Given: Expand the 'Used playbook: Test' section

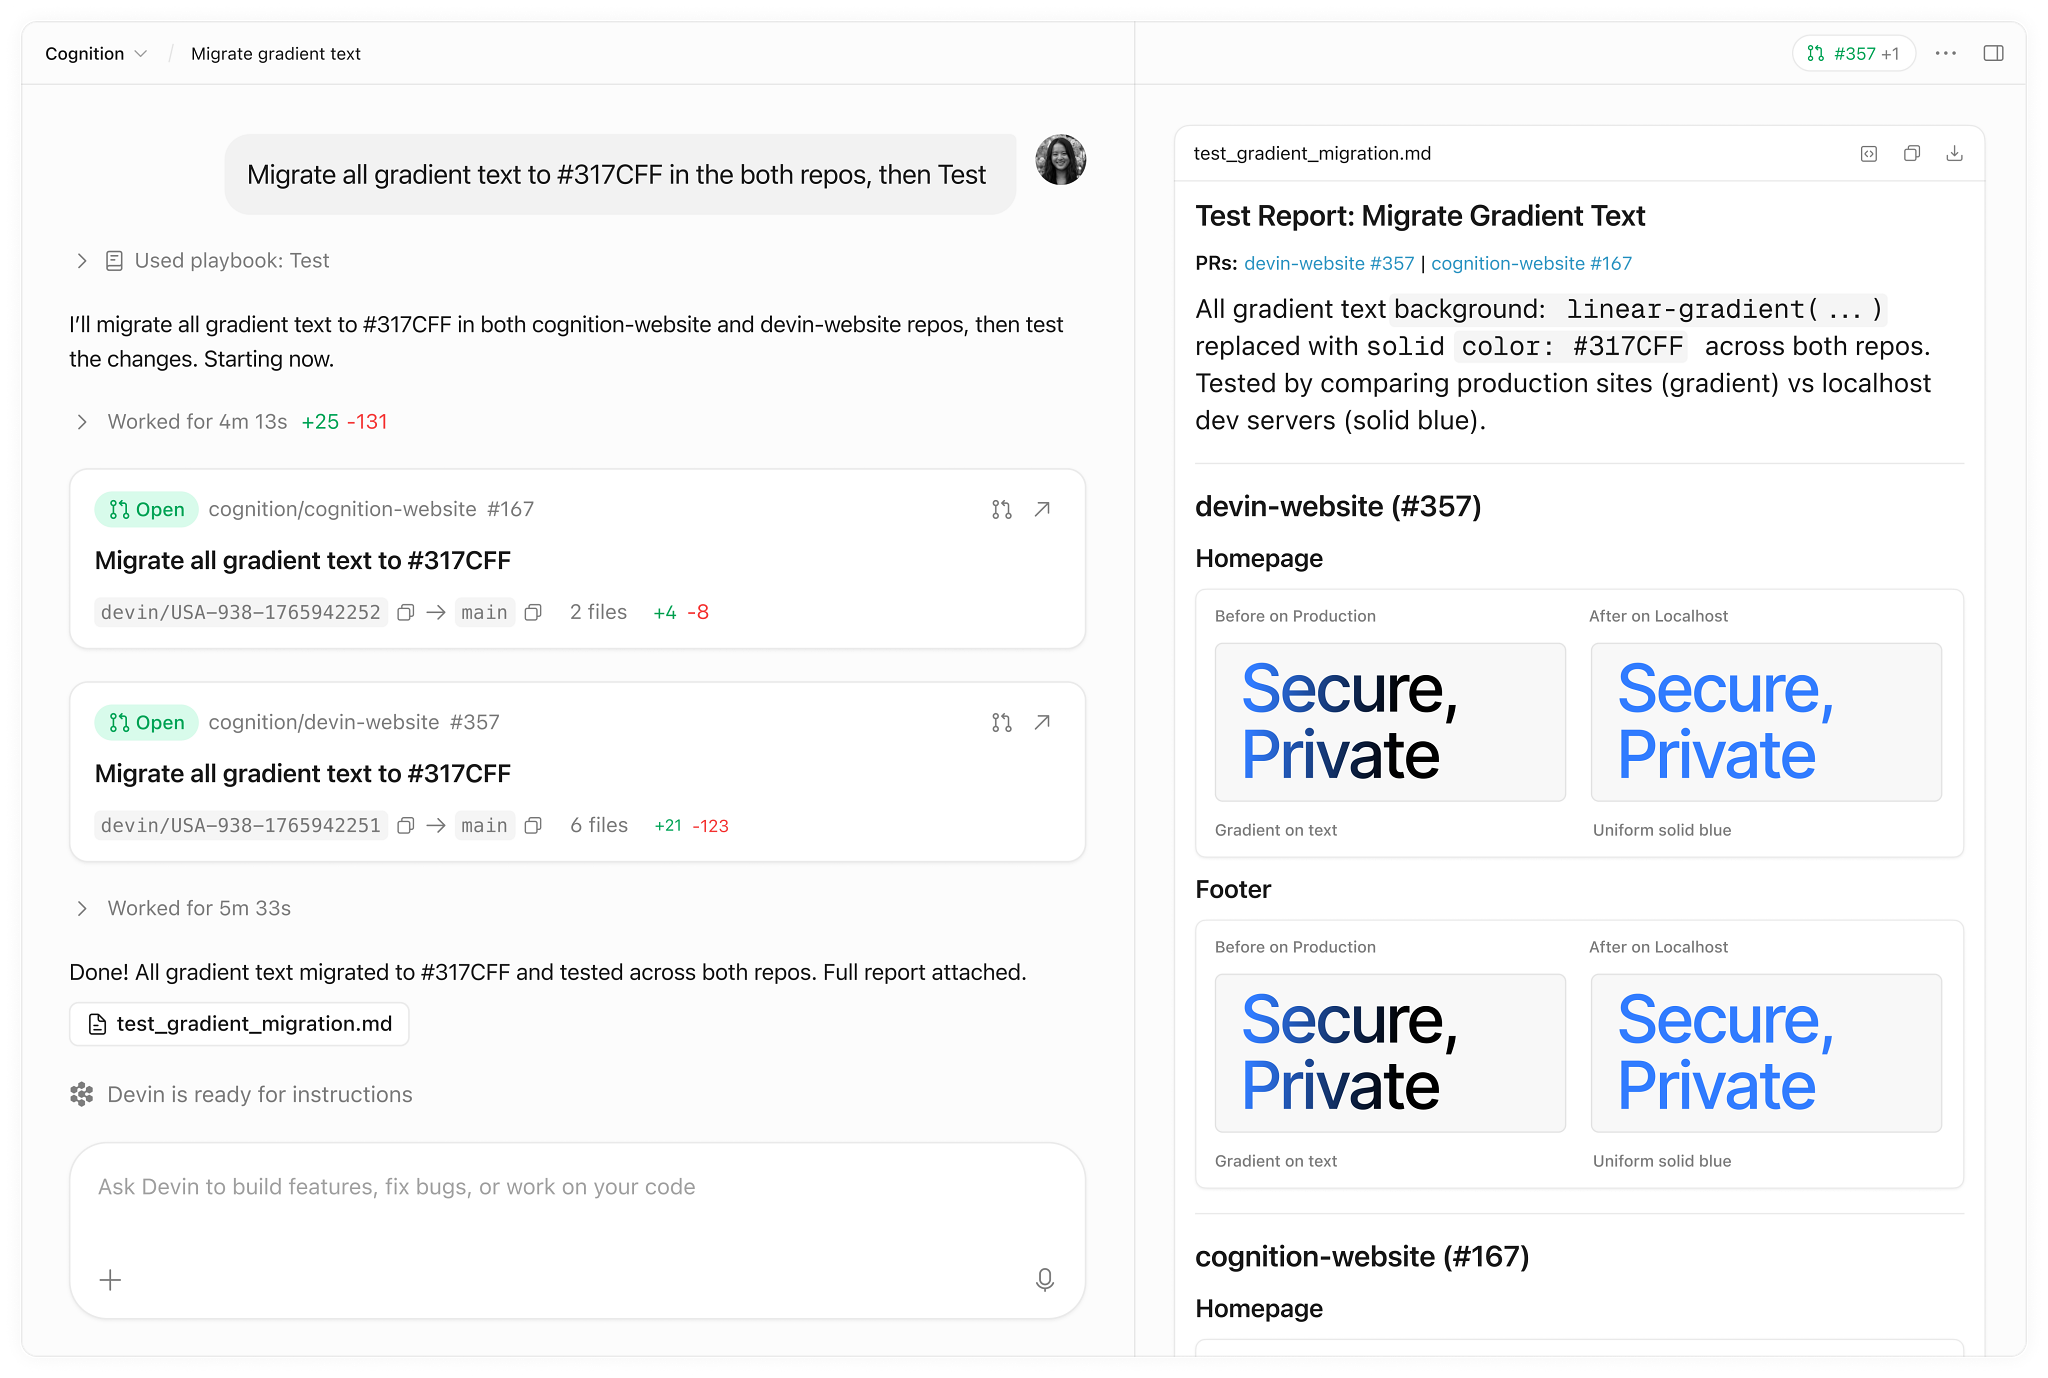Looking at the screenshot, I should click(x=82, y=261).
